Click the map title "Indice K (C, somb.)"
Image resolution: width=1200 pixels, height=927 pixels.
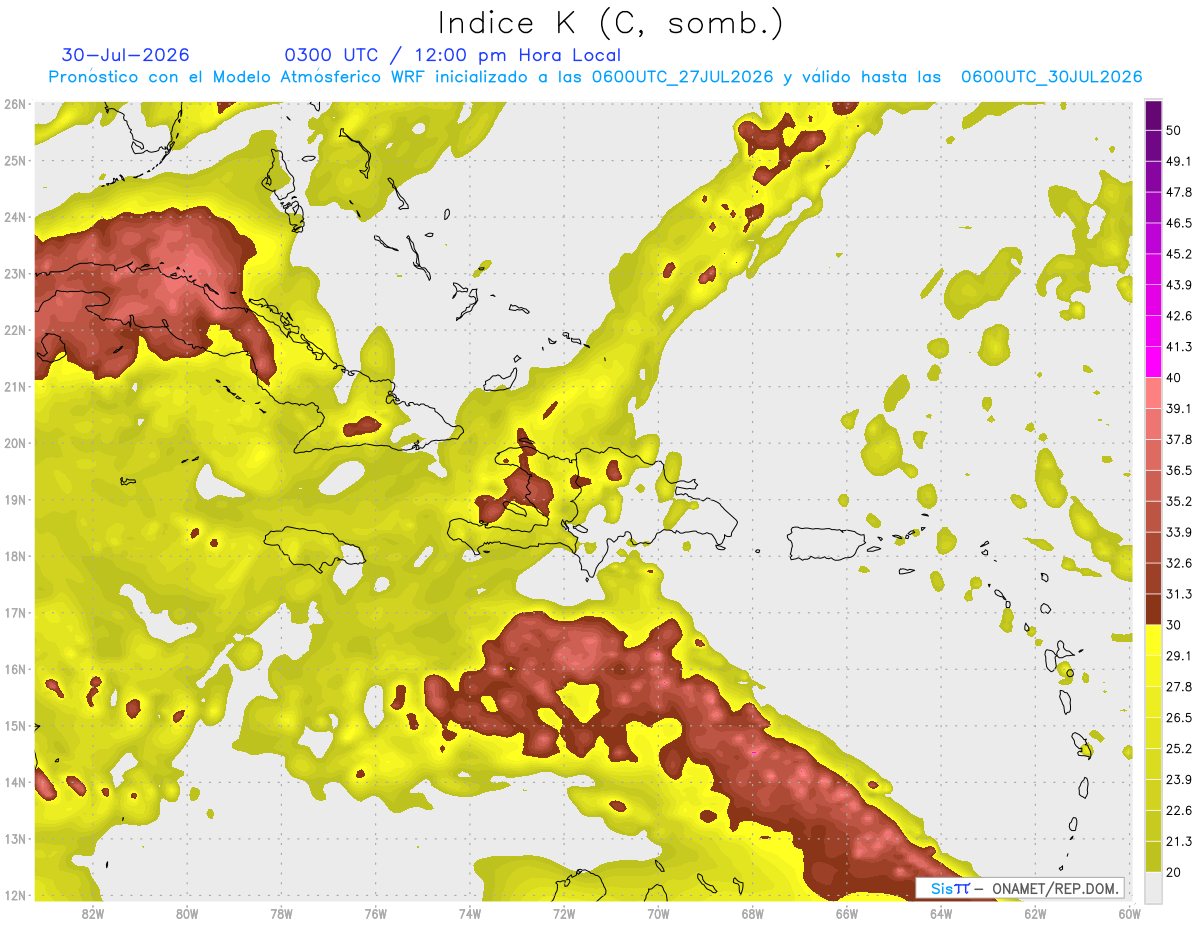tap(611, 23)
